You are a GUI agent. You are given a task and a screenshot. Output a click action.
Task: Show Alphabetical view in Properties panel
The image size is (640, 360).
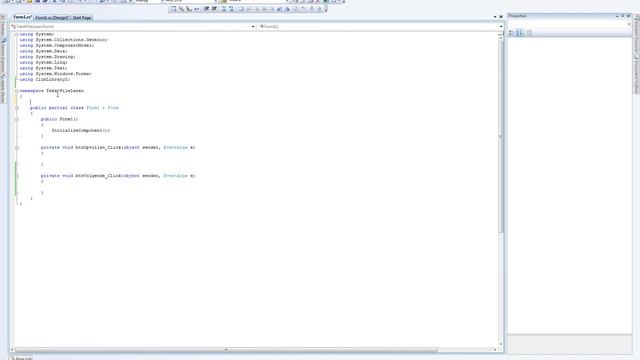click(x=520, y=32)
